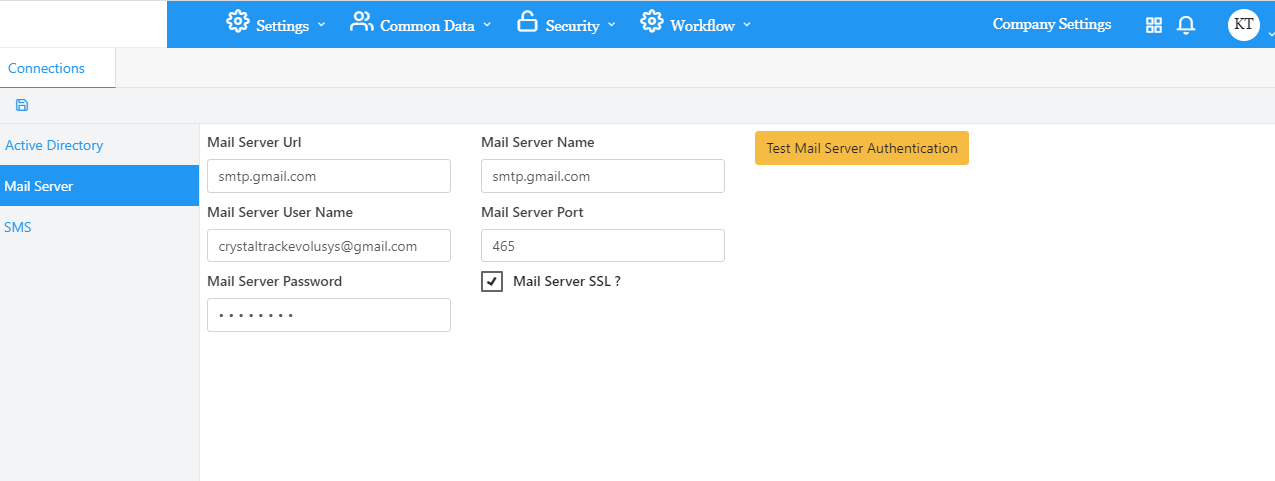1275x481 pixels.
Task: Expand the Workflow dropdown chevron
Action: click(x=747, y=25)
